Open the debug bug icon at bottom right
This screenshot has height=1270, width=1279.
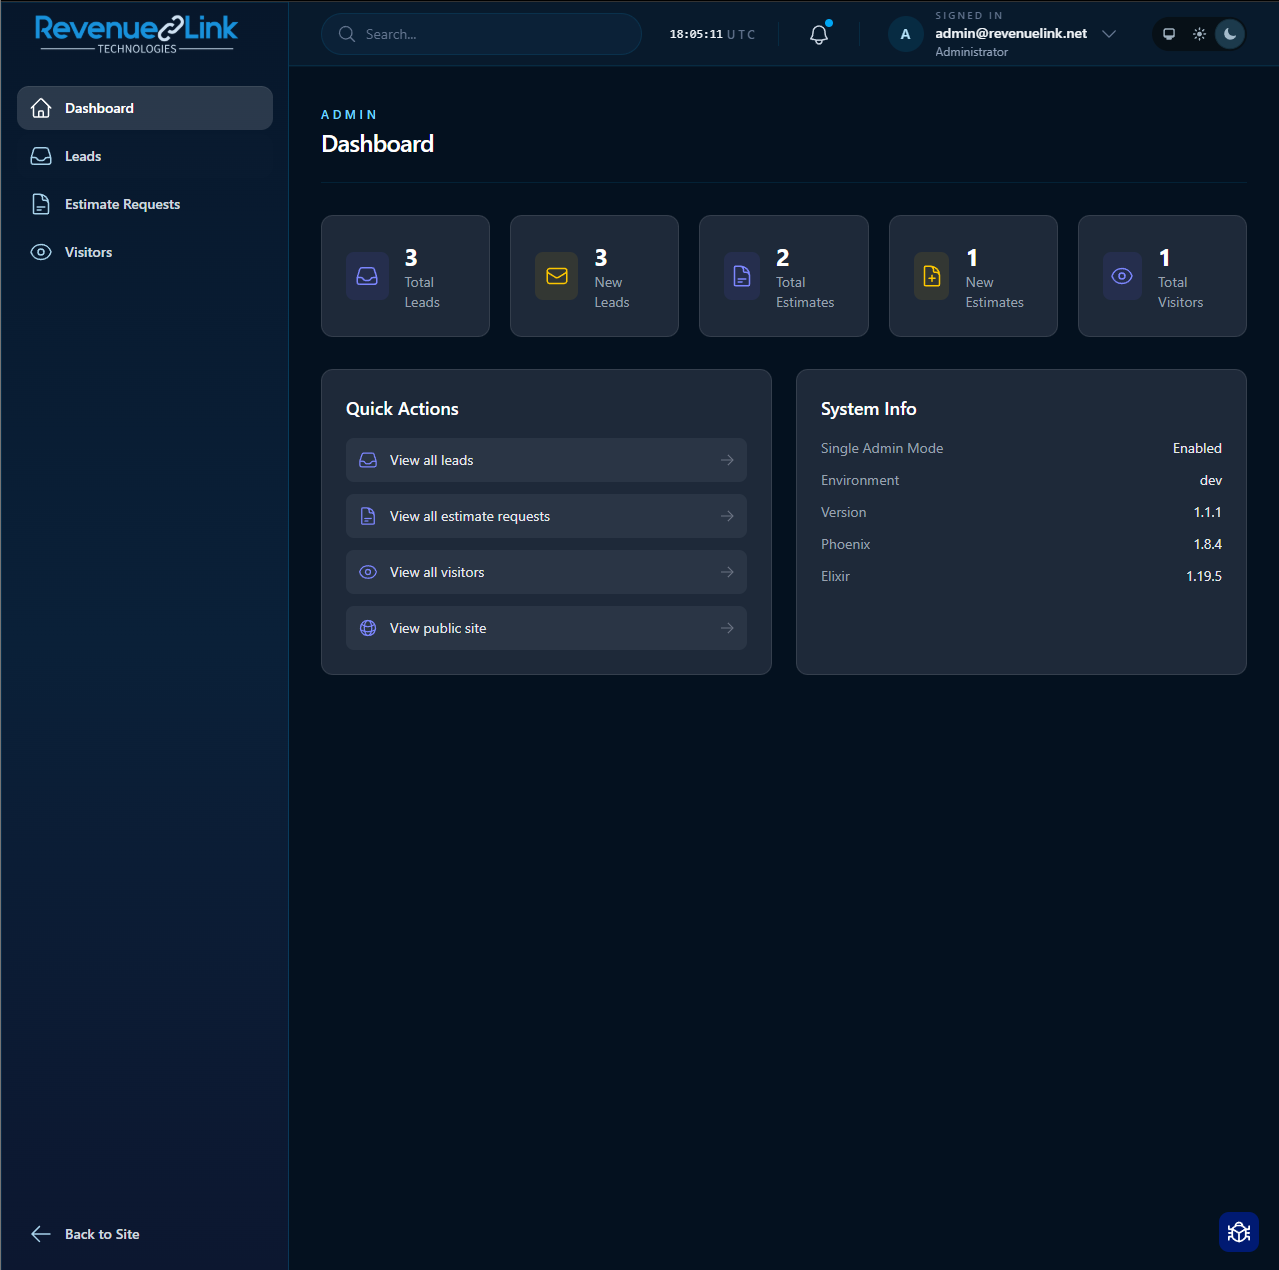pos(1238,1231)
